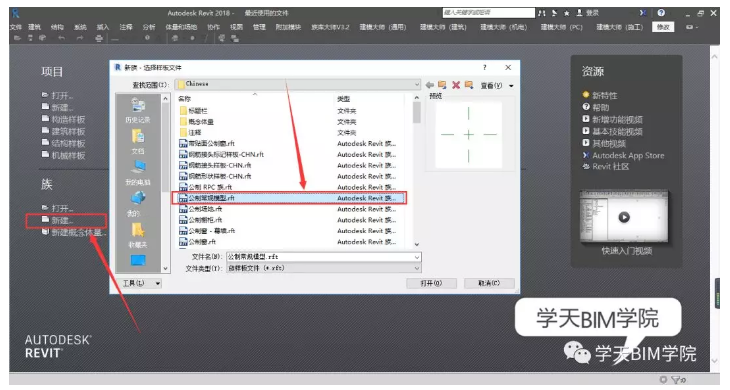Click the 打开(O) button
Image resolution: width=730 pixels, height=390 pixels.
(x=431, y=283)
